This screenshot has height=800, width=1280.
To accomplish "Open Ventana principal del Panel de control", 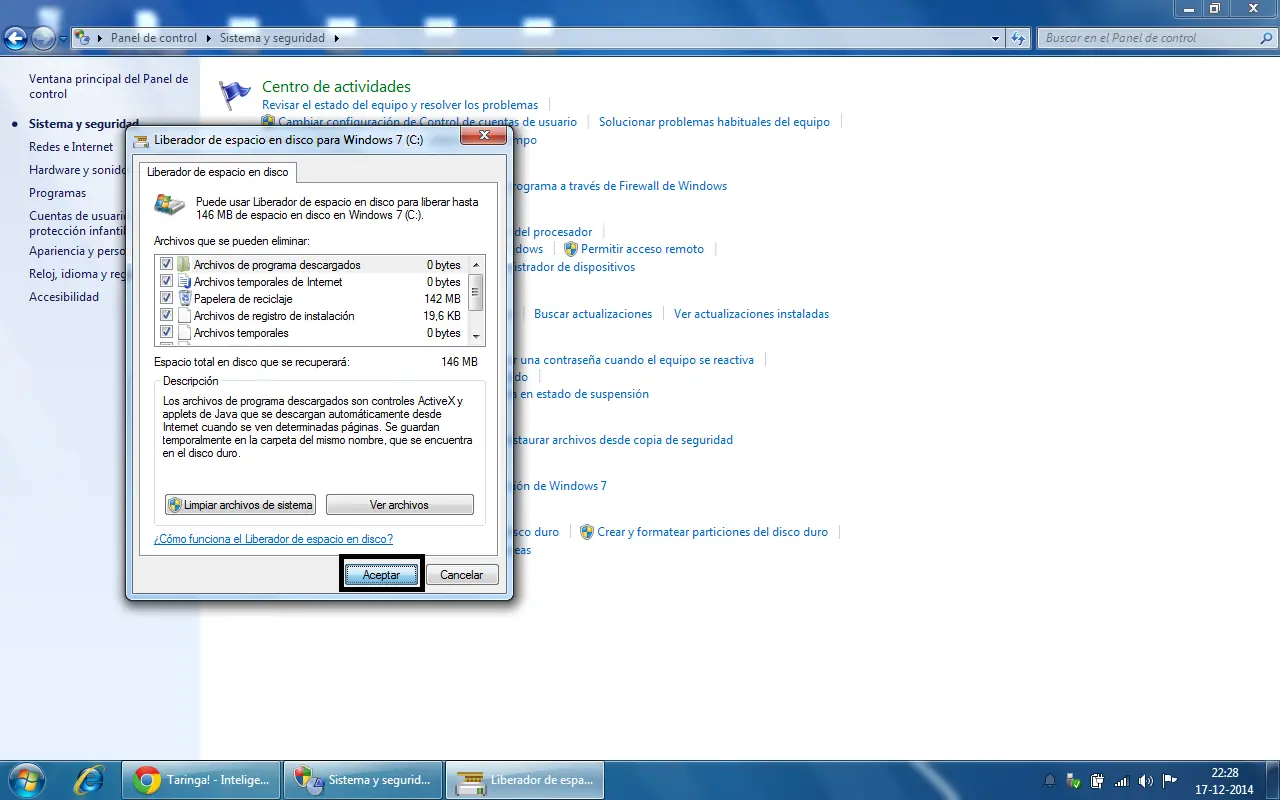I will coord(108,86).
